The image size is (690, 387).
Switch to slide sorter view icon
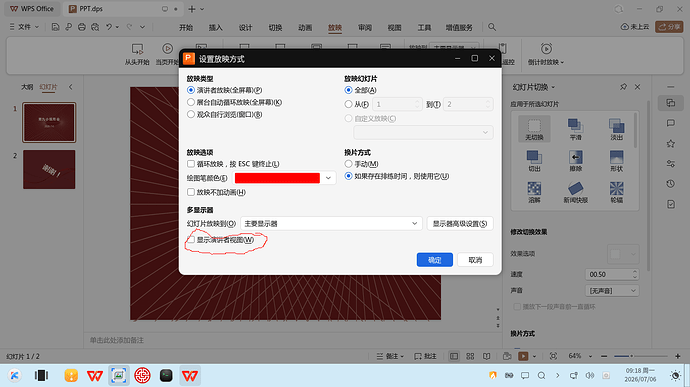pyautogui.click(x=470, y=356)
